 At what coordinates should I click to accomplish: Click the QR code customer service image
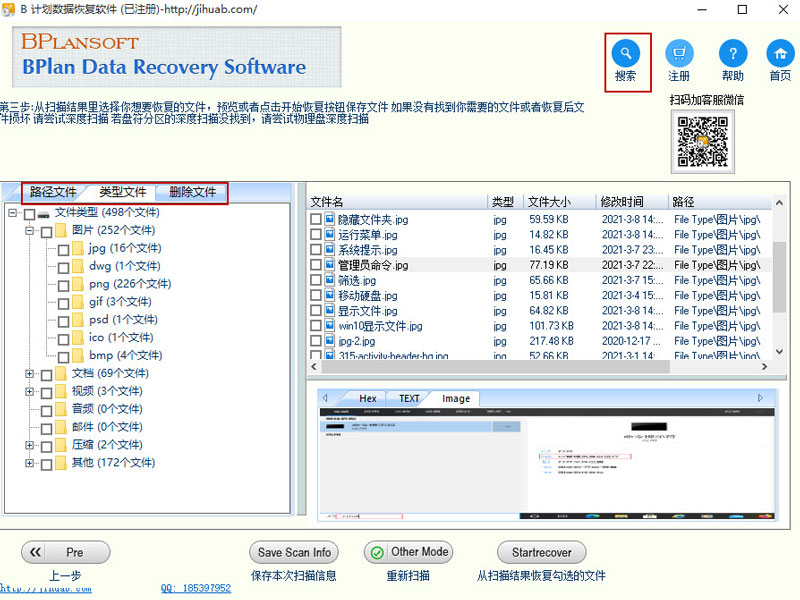(702, 141)
